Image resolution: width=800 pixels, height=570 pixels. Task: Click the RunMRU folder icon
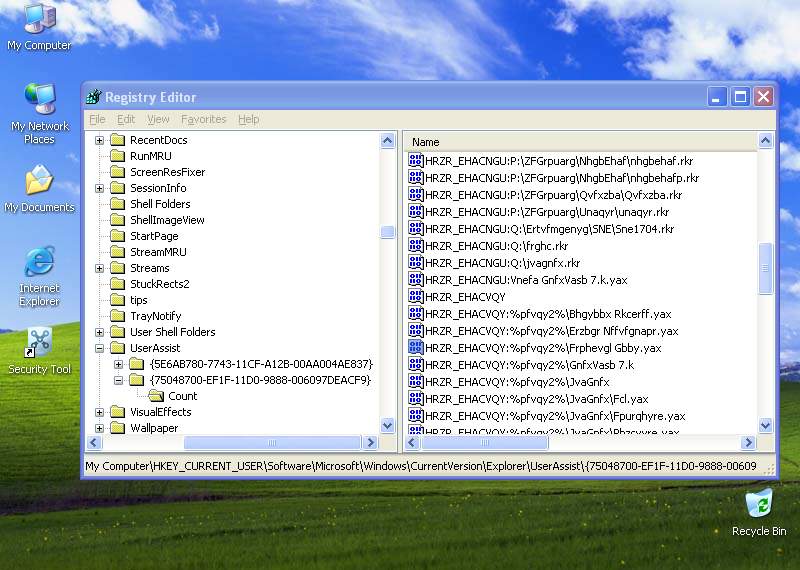(118, 156)
